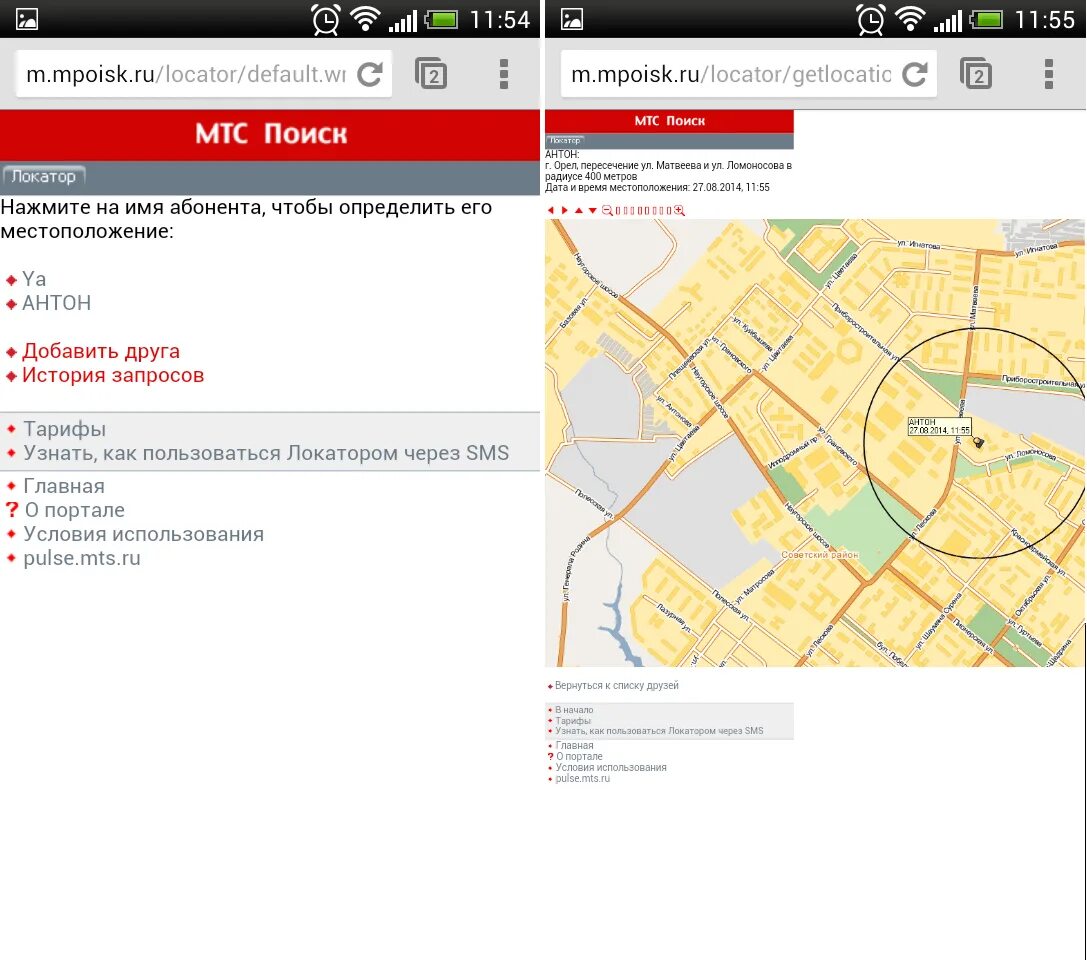The image size is (1087, 960).
Task: Go to Главная on right page
Action: click(x=574, y=746)
